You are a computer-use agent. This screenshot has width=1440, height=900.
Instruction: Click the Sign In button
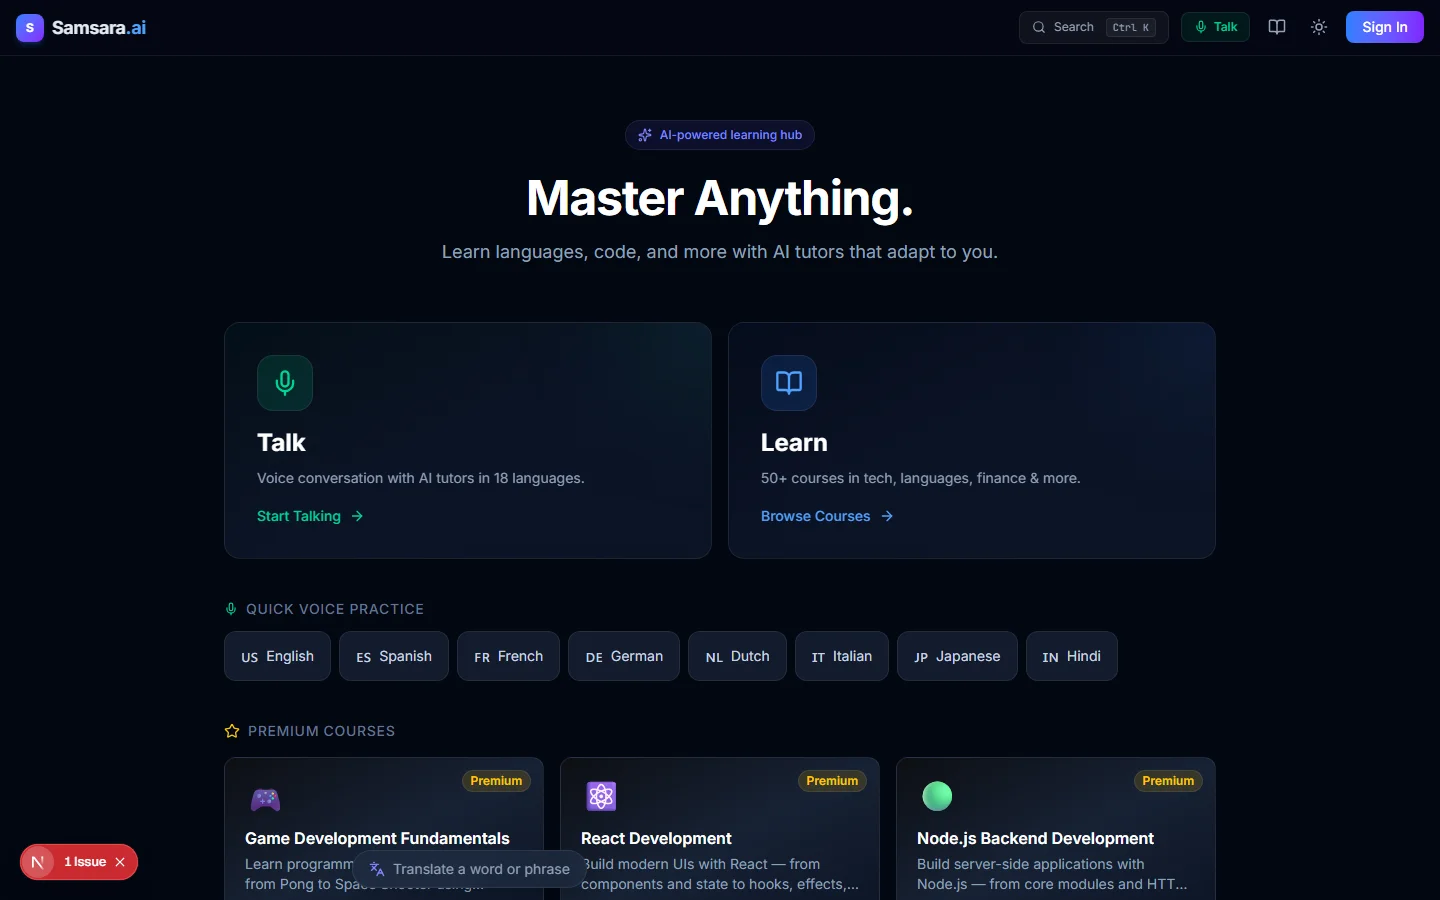(1384, 27)
